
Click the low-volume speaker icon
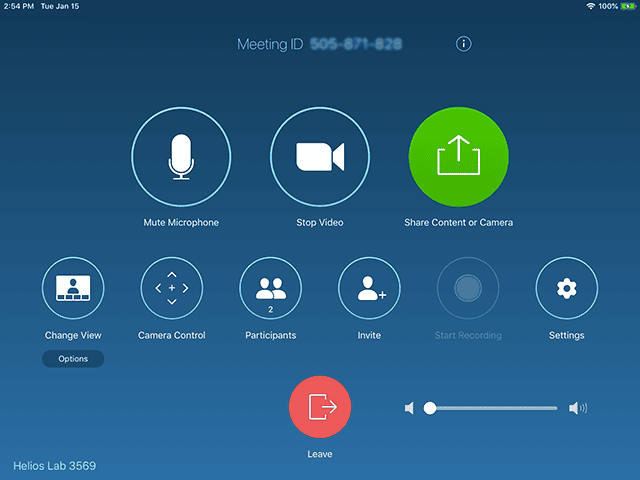click(409, 408)
